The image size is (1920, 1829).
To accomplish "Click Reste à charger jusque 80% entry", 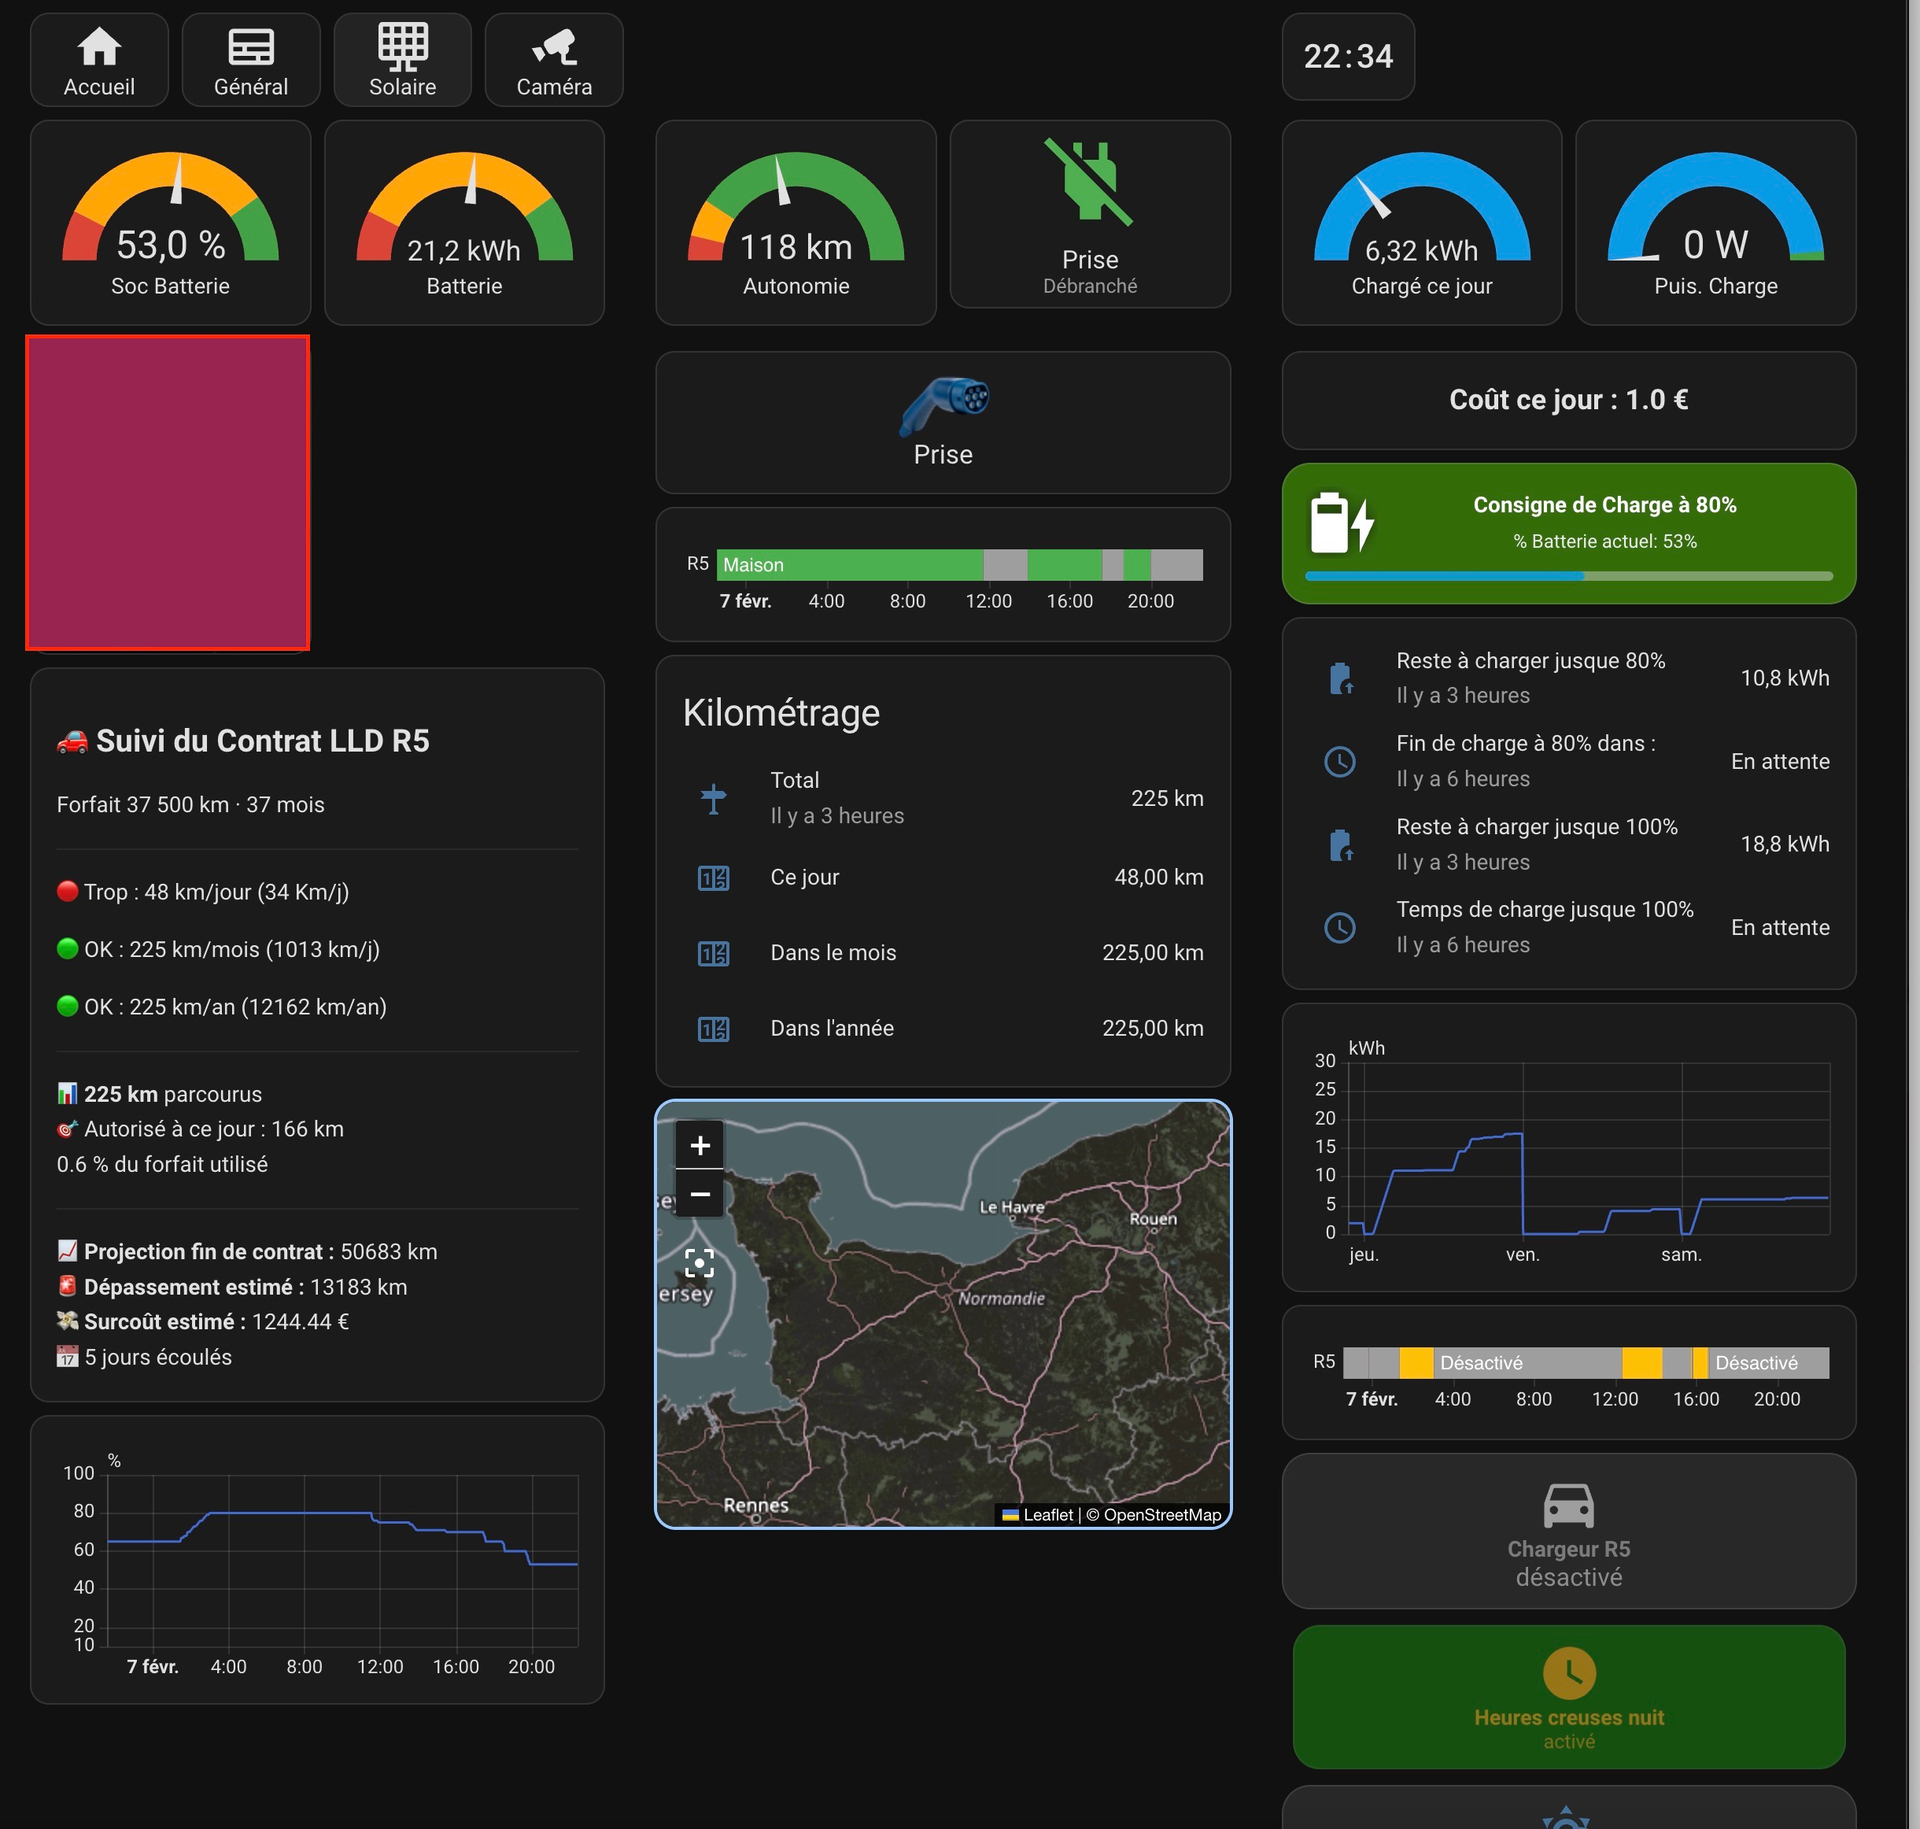I will pos(1568,677).
